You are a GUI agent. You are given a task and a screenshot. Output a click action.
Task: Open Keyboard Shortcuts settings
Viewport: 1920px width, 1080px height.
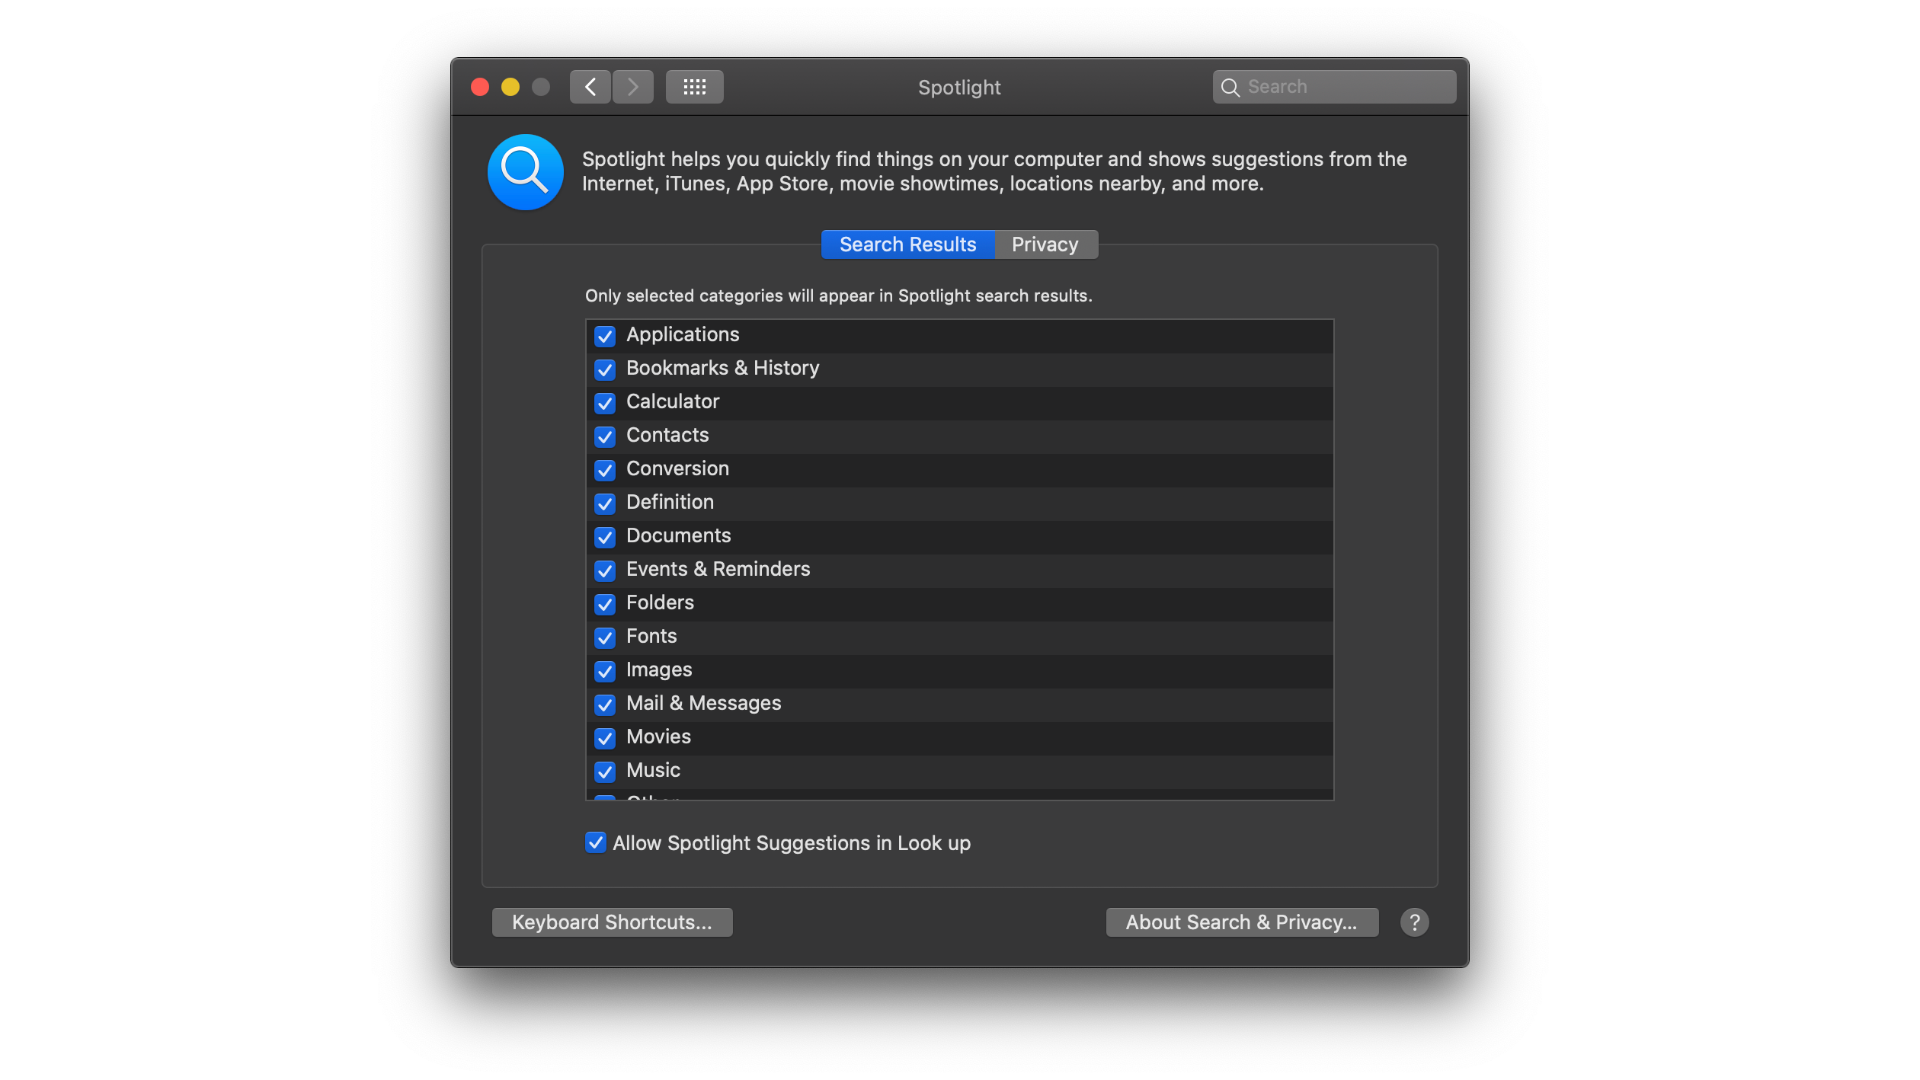pyautogui.click(x=612, y=922)
